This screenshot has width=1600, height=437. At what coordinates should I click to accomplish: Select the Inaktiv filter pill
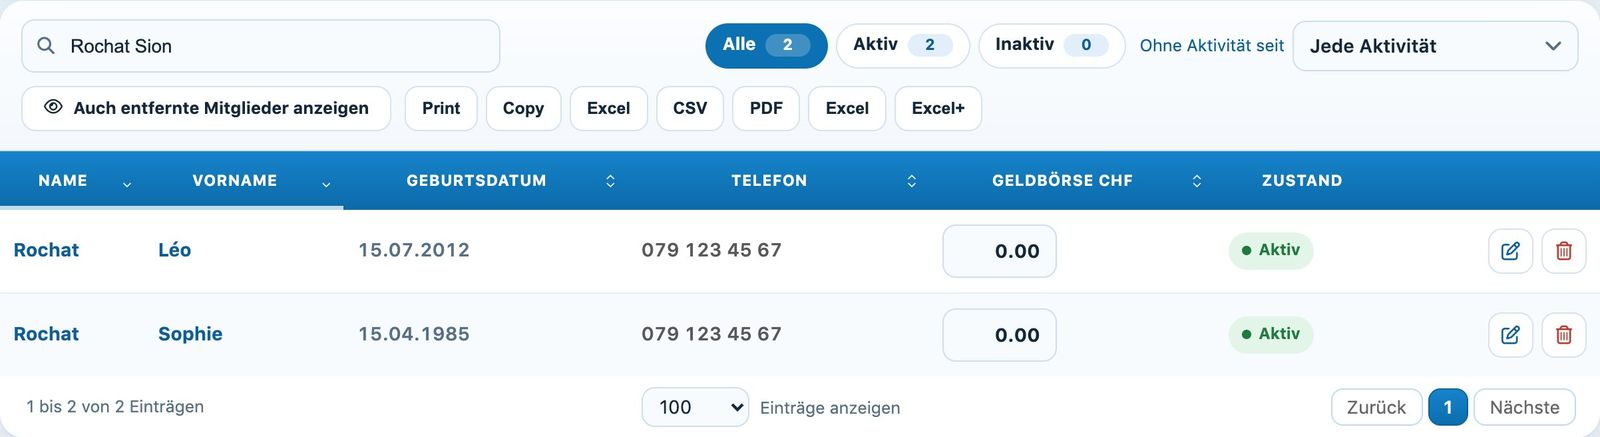point(1051,45)
